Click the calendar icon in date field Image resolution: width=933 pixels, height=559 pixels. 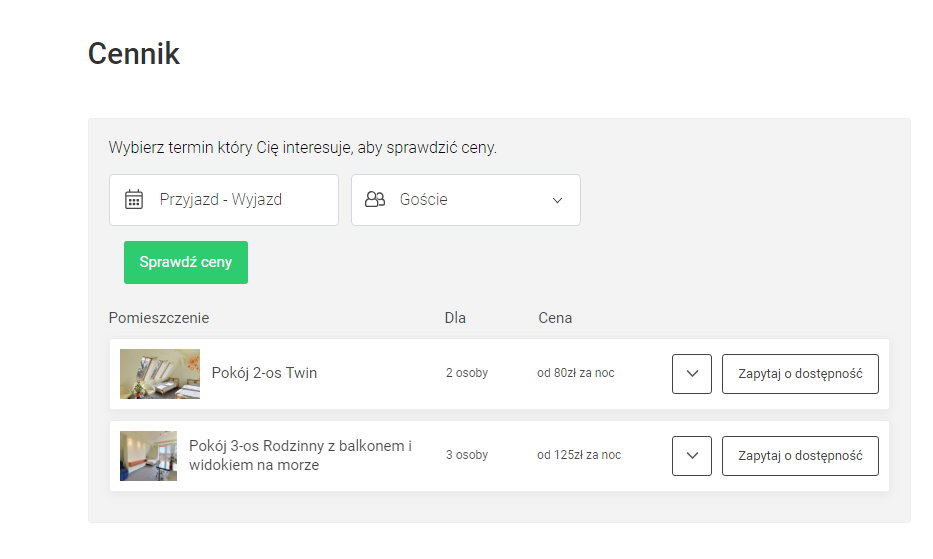pyautogui.click(x=134, y=199)
